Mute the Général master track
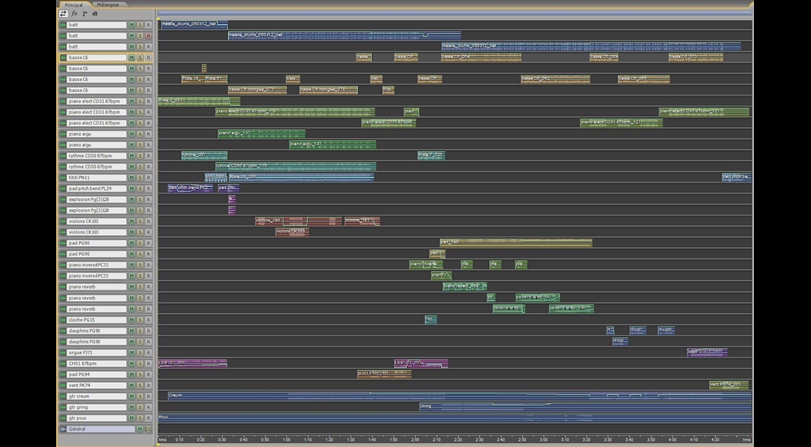 pyautogui.click(x=134, y=429)
